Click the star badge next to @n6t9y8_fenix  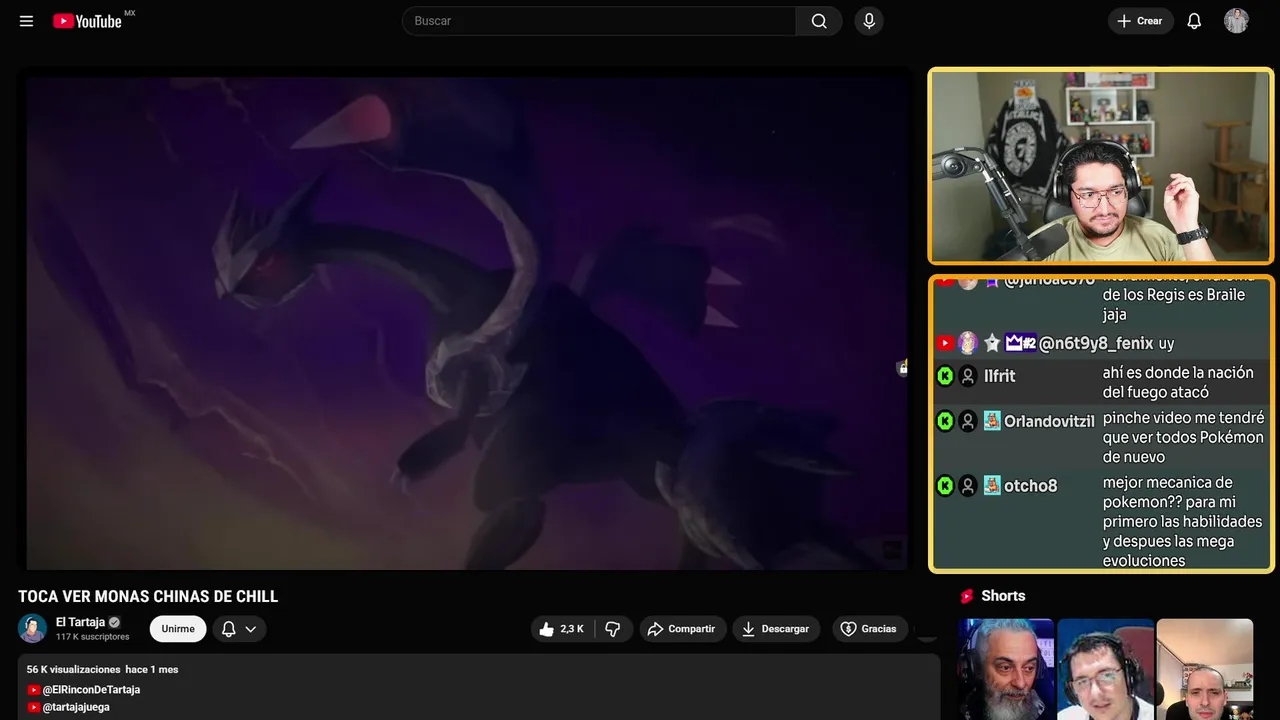click(x=992, y=344)
